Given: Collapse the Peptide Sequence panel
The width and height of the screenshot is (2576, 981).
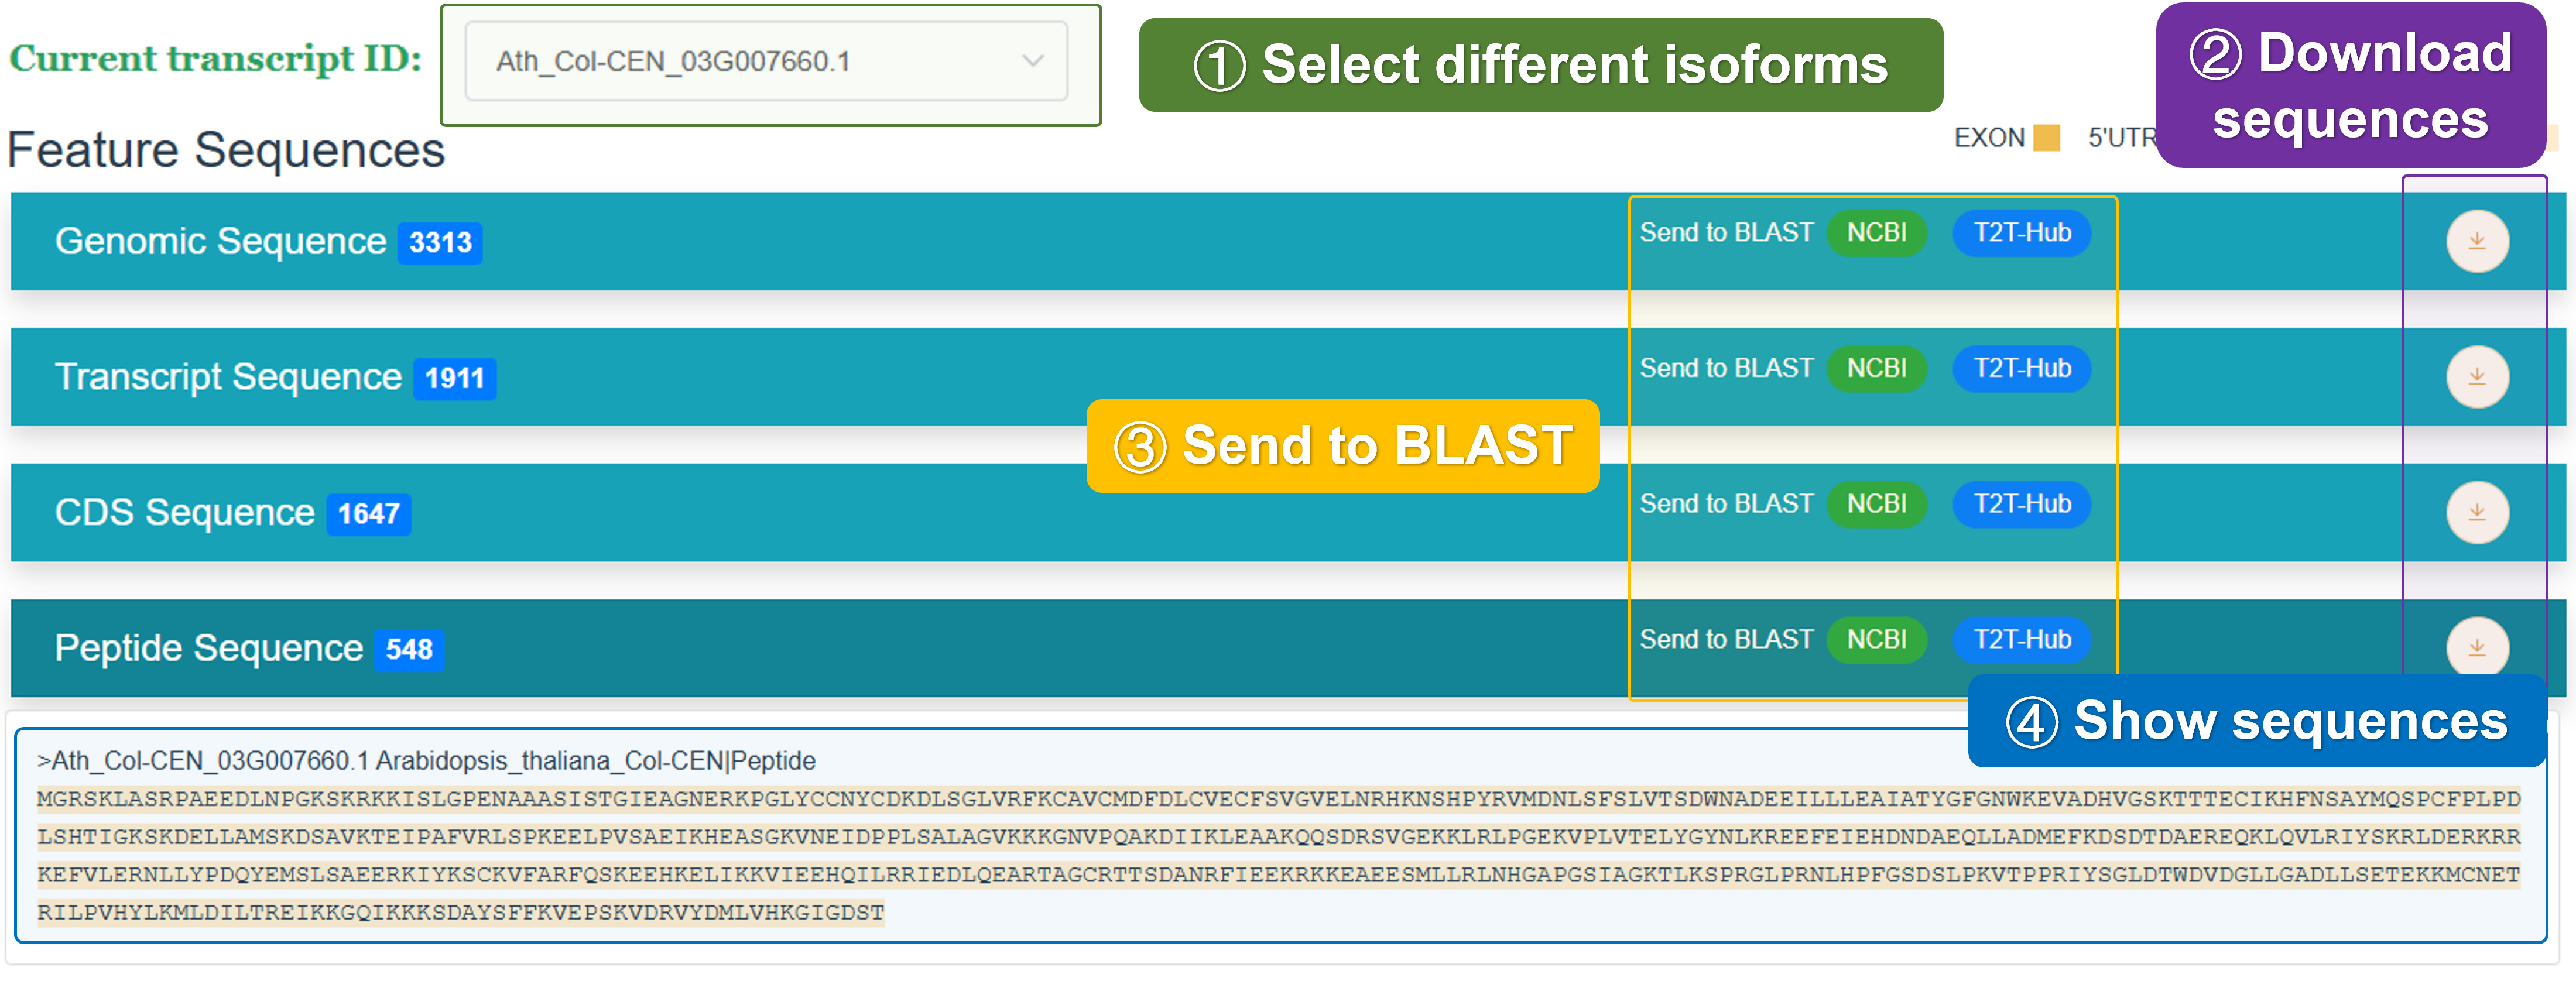Looking at the screenshot, I should pos(208,648).
